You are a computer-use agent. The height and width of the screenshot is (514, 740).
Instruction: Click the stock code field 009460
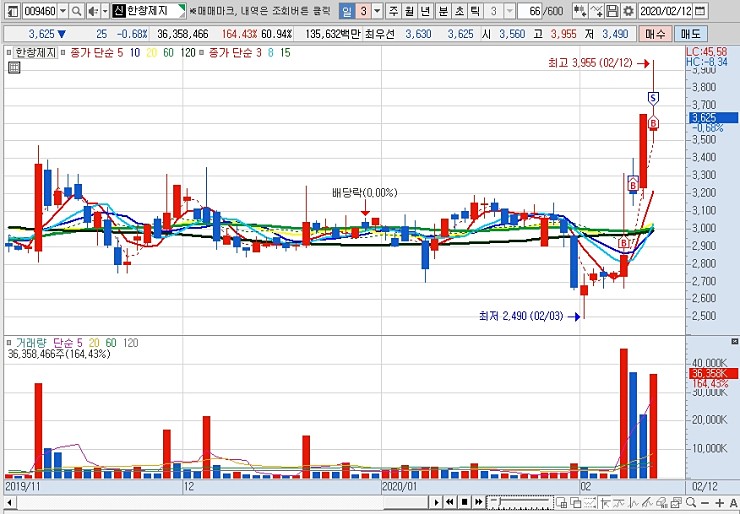(x=39, y=11)
